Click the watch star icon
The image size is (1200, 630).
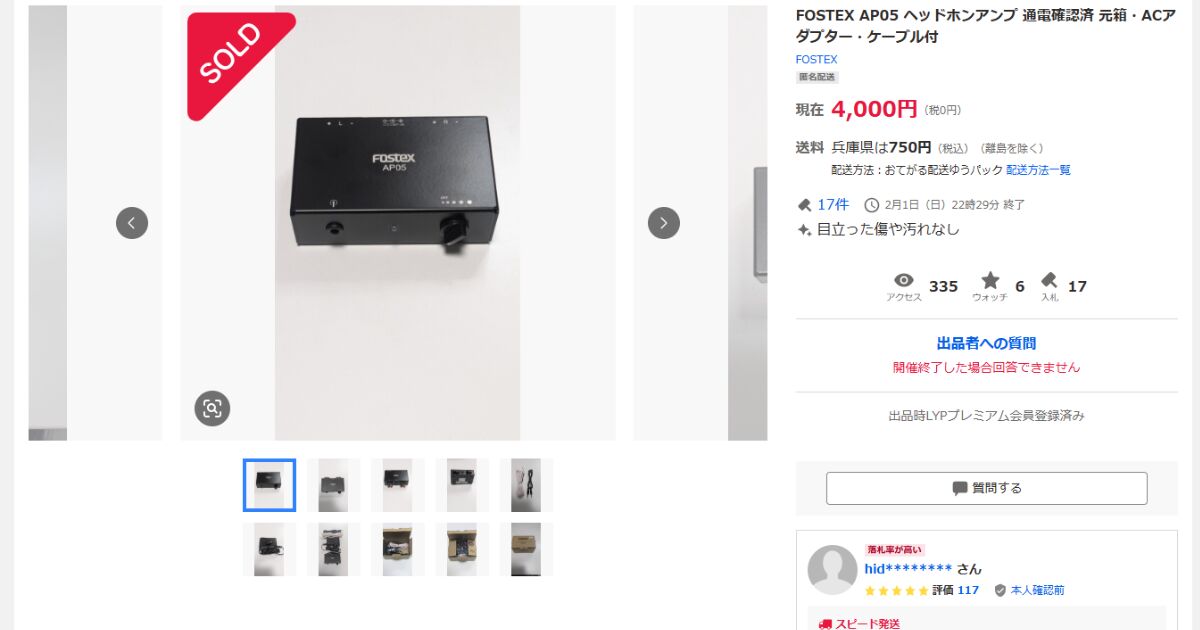point(990,280)
